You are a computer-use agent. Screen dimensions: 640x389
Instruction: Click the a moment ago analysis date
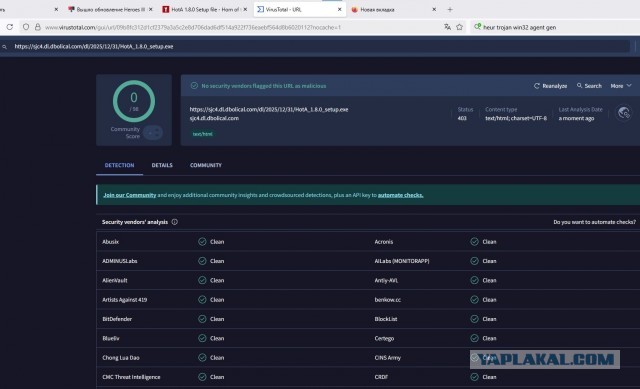coord(576,118)
